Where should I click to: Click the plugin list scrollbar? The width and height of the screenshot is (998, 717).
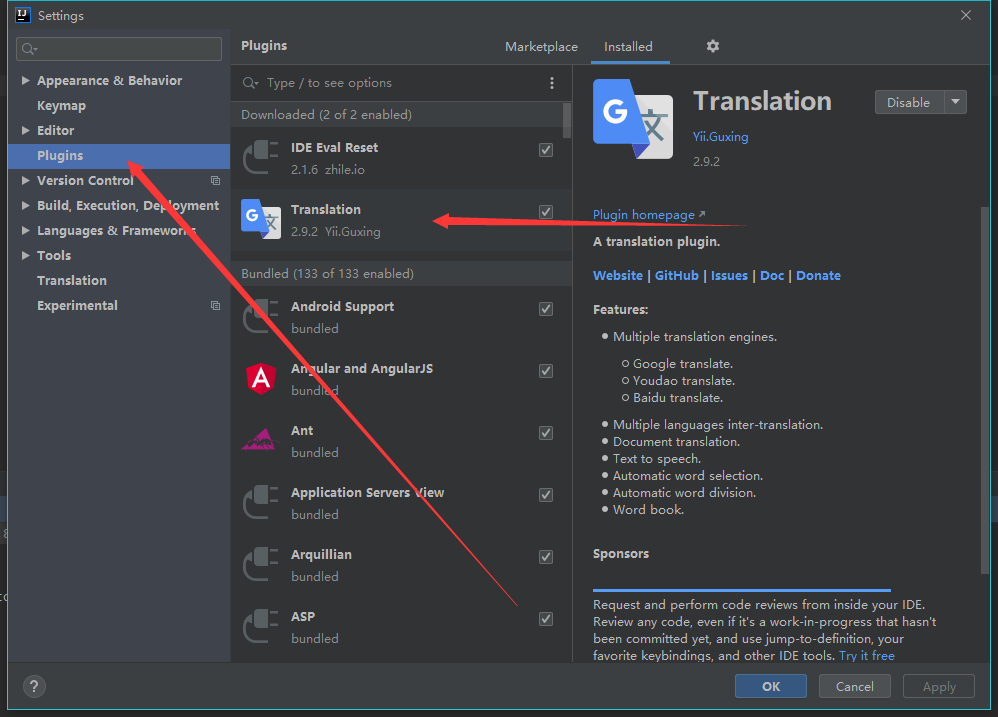tap(566, 120)
